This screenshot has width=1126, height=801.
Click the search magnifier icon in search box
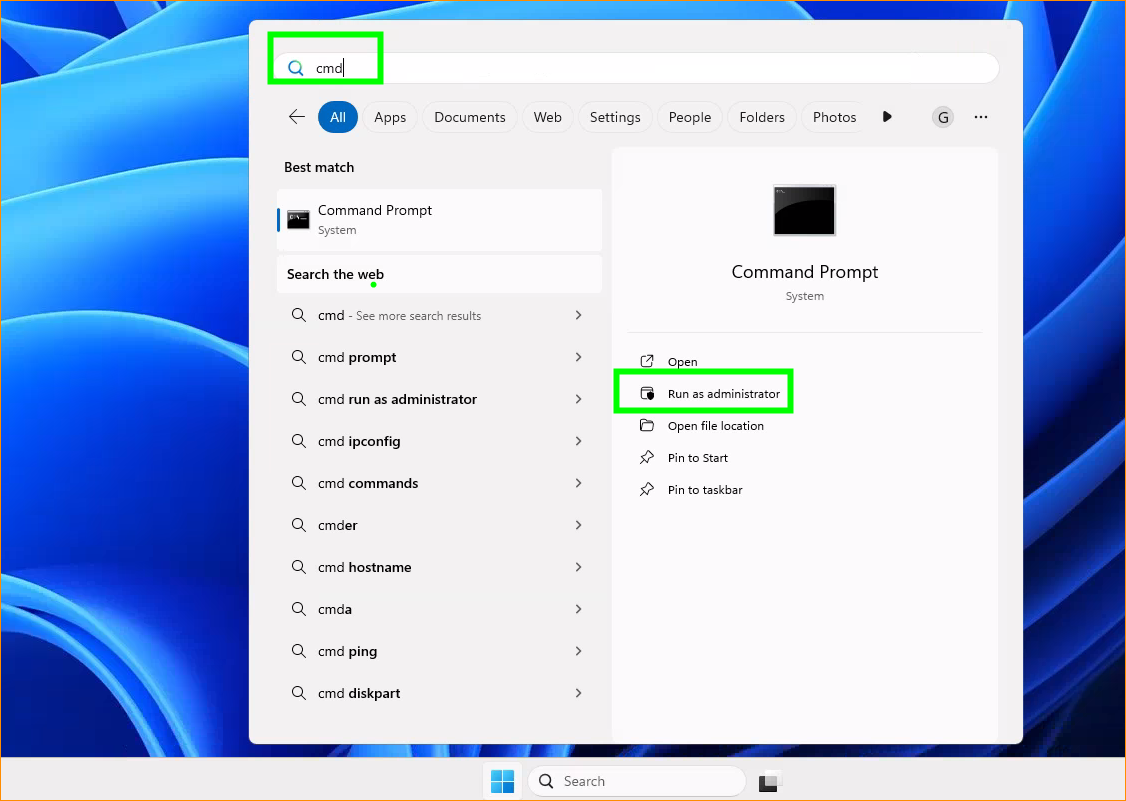(296, 68)
